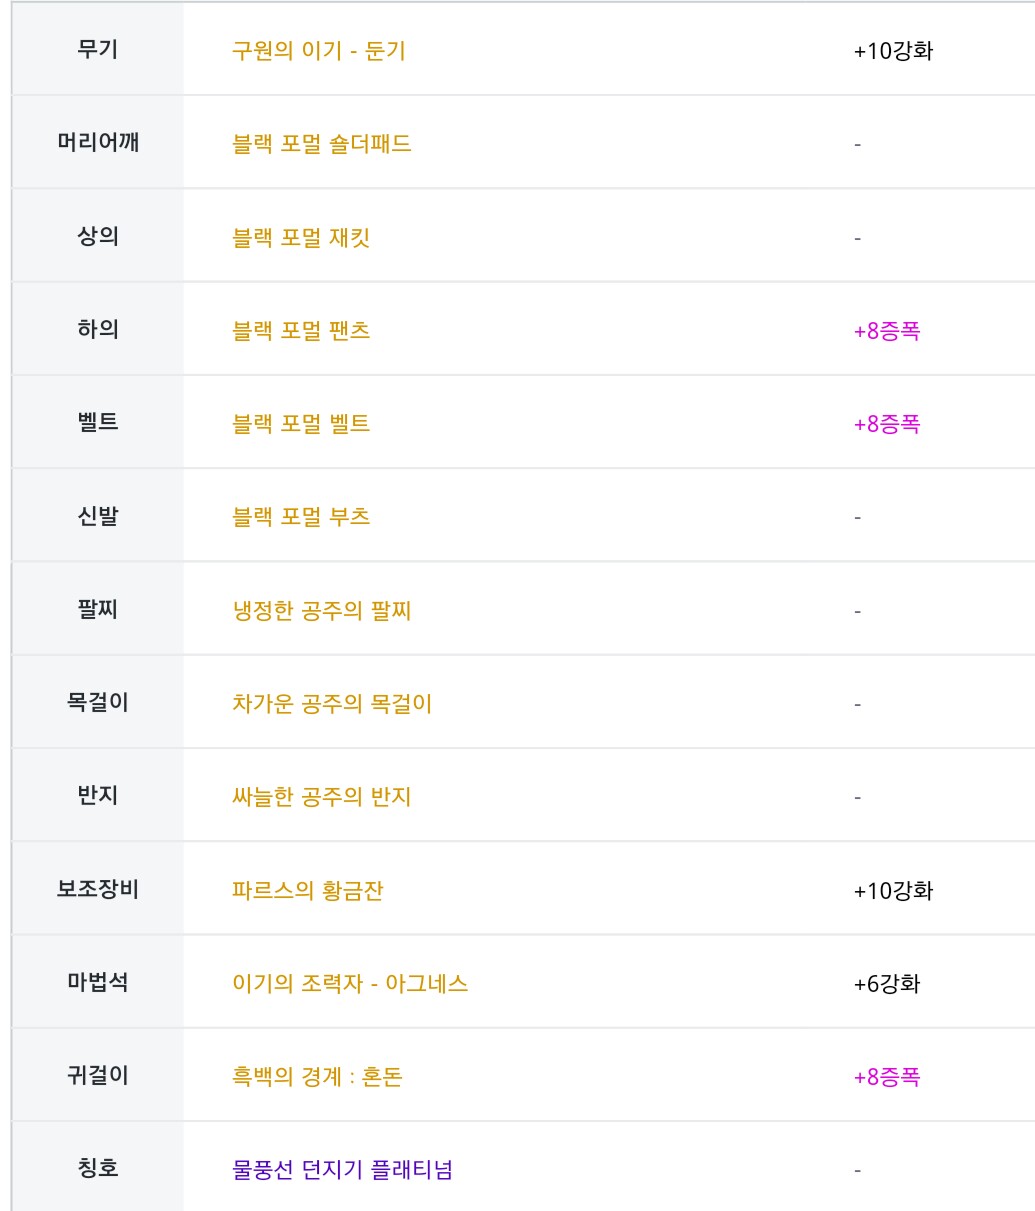The width and height of the screenshot is (1035, 1211).
Task: Click the 귀걸이 row label
Action: point(98,1076)
